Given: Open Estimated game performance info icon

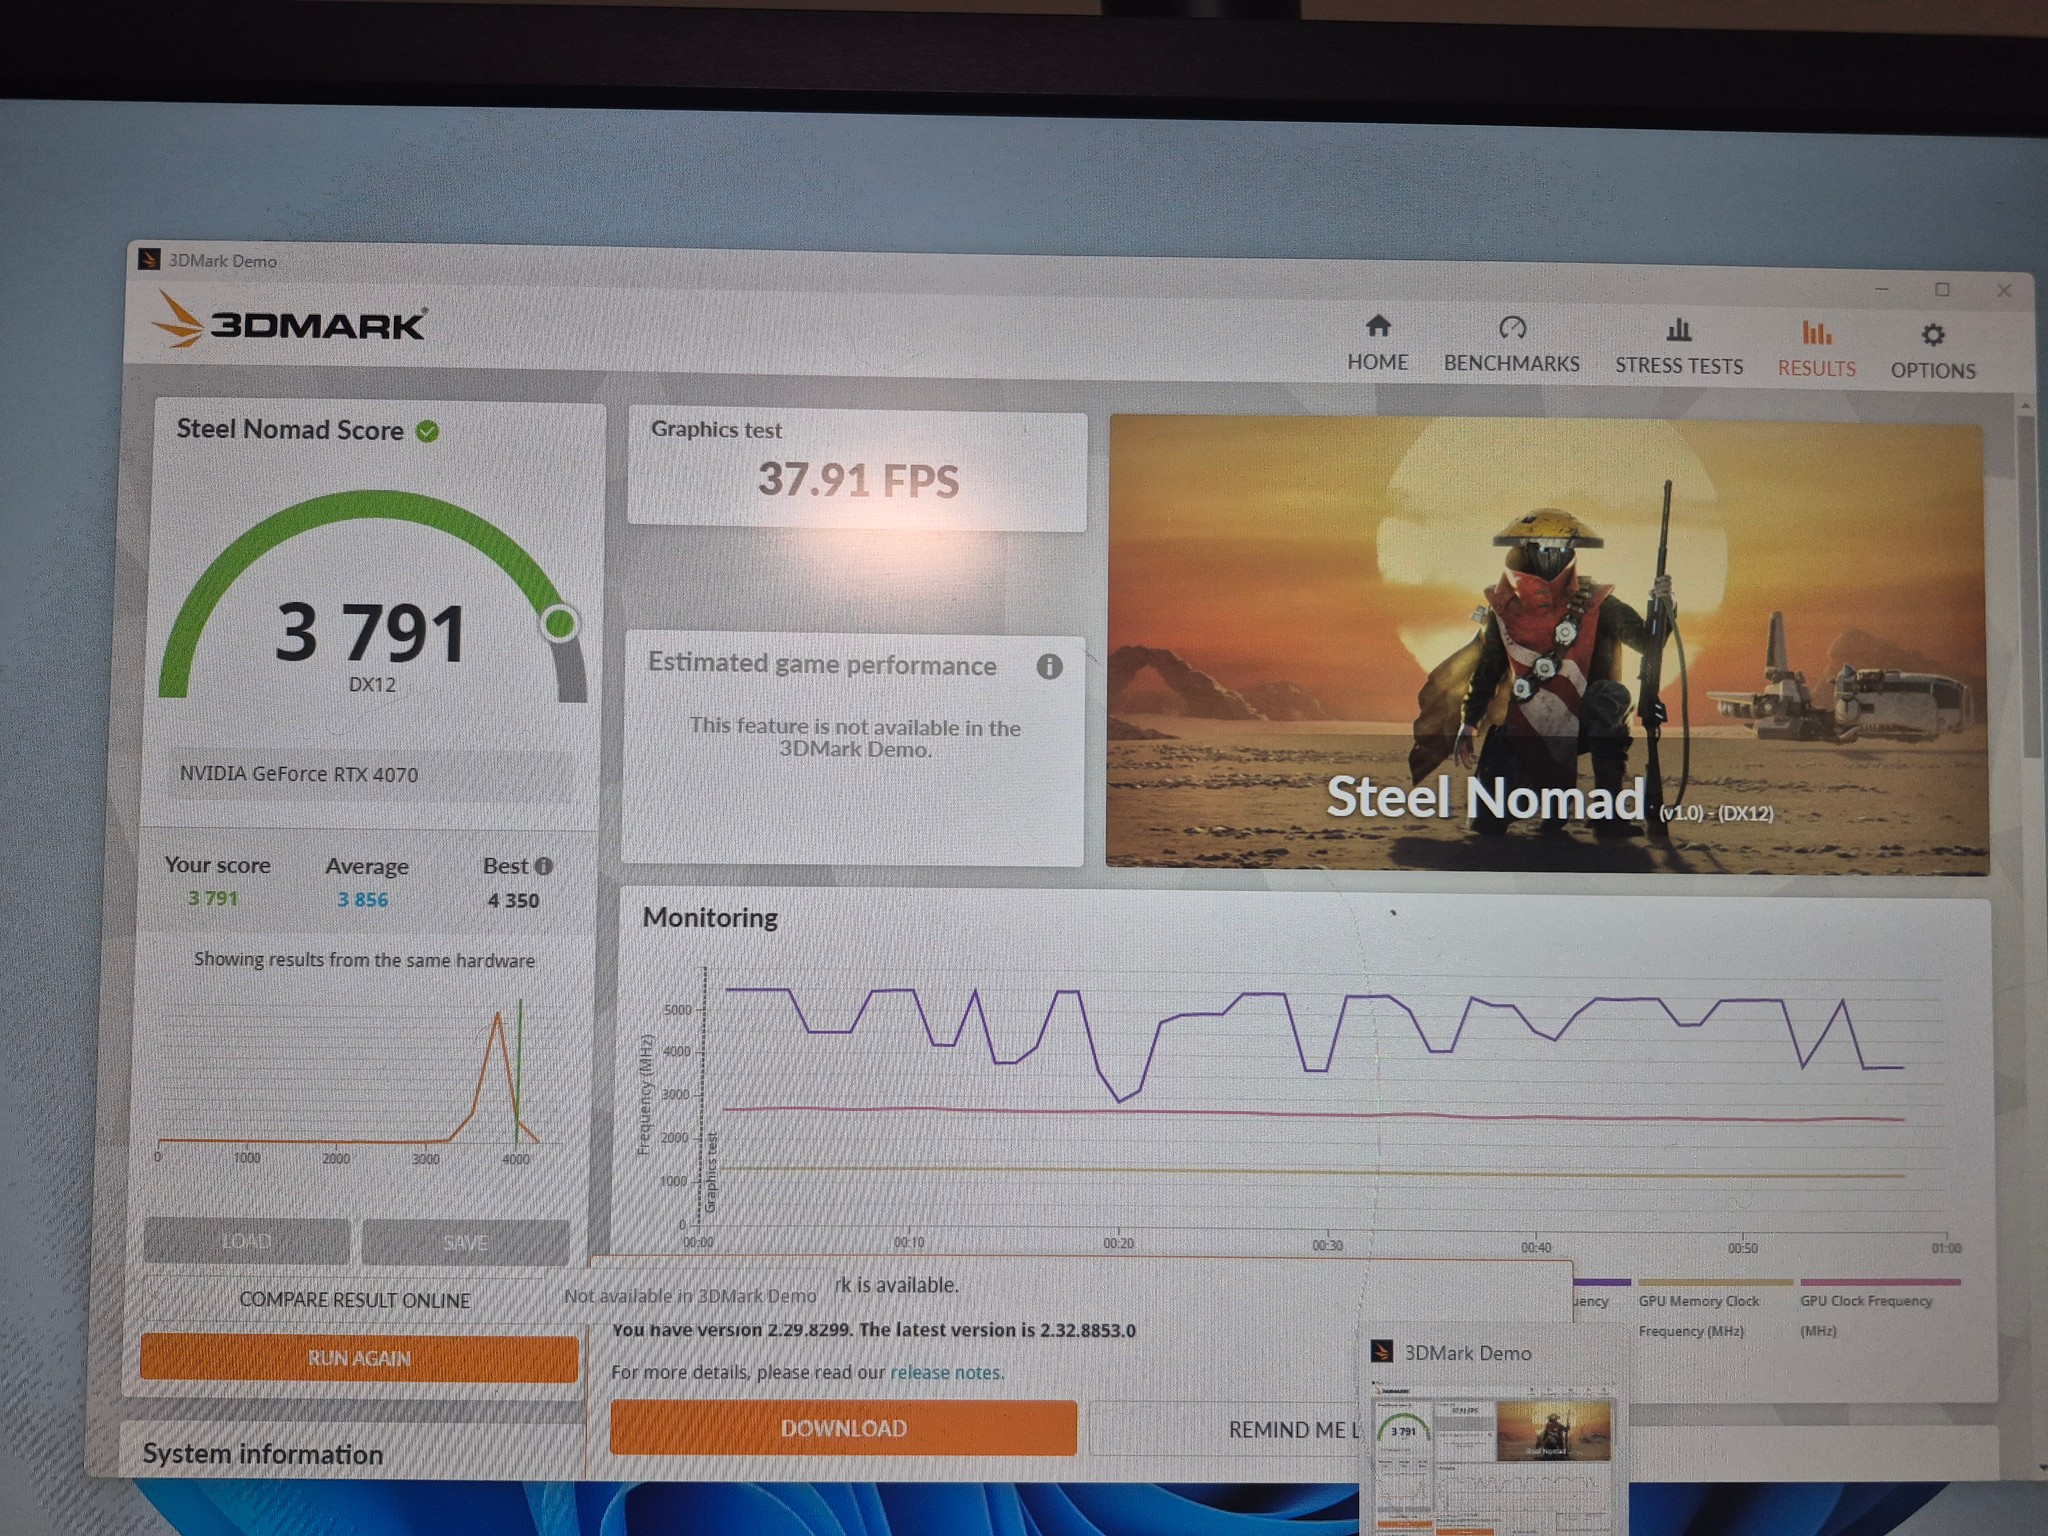Looking at the screenshot, I should point(1049,666).
